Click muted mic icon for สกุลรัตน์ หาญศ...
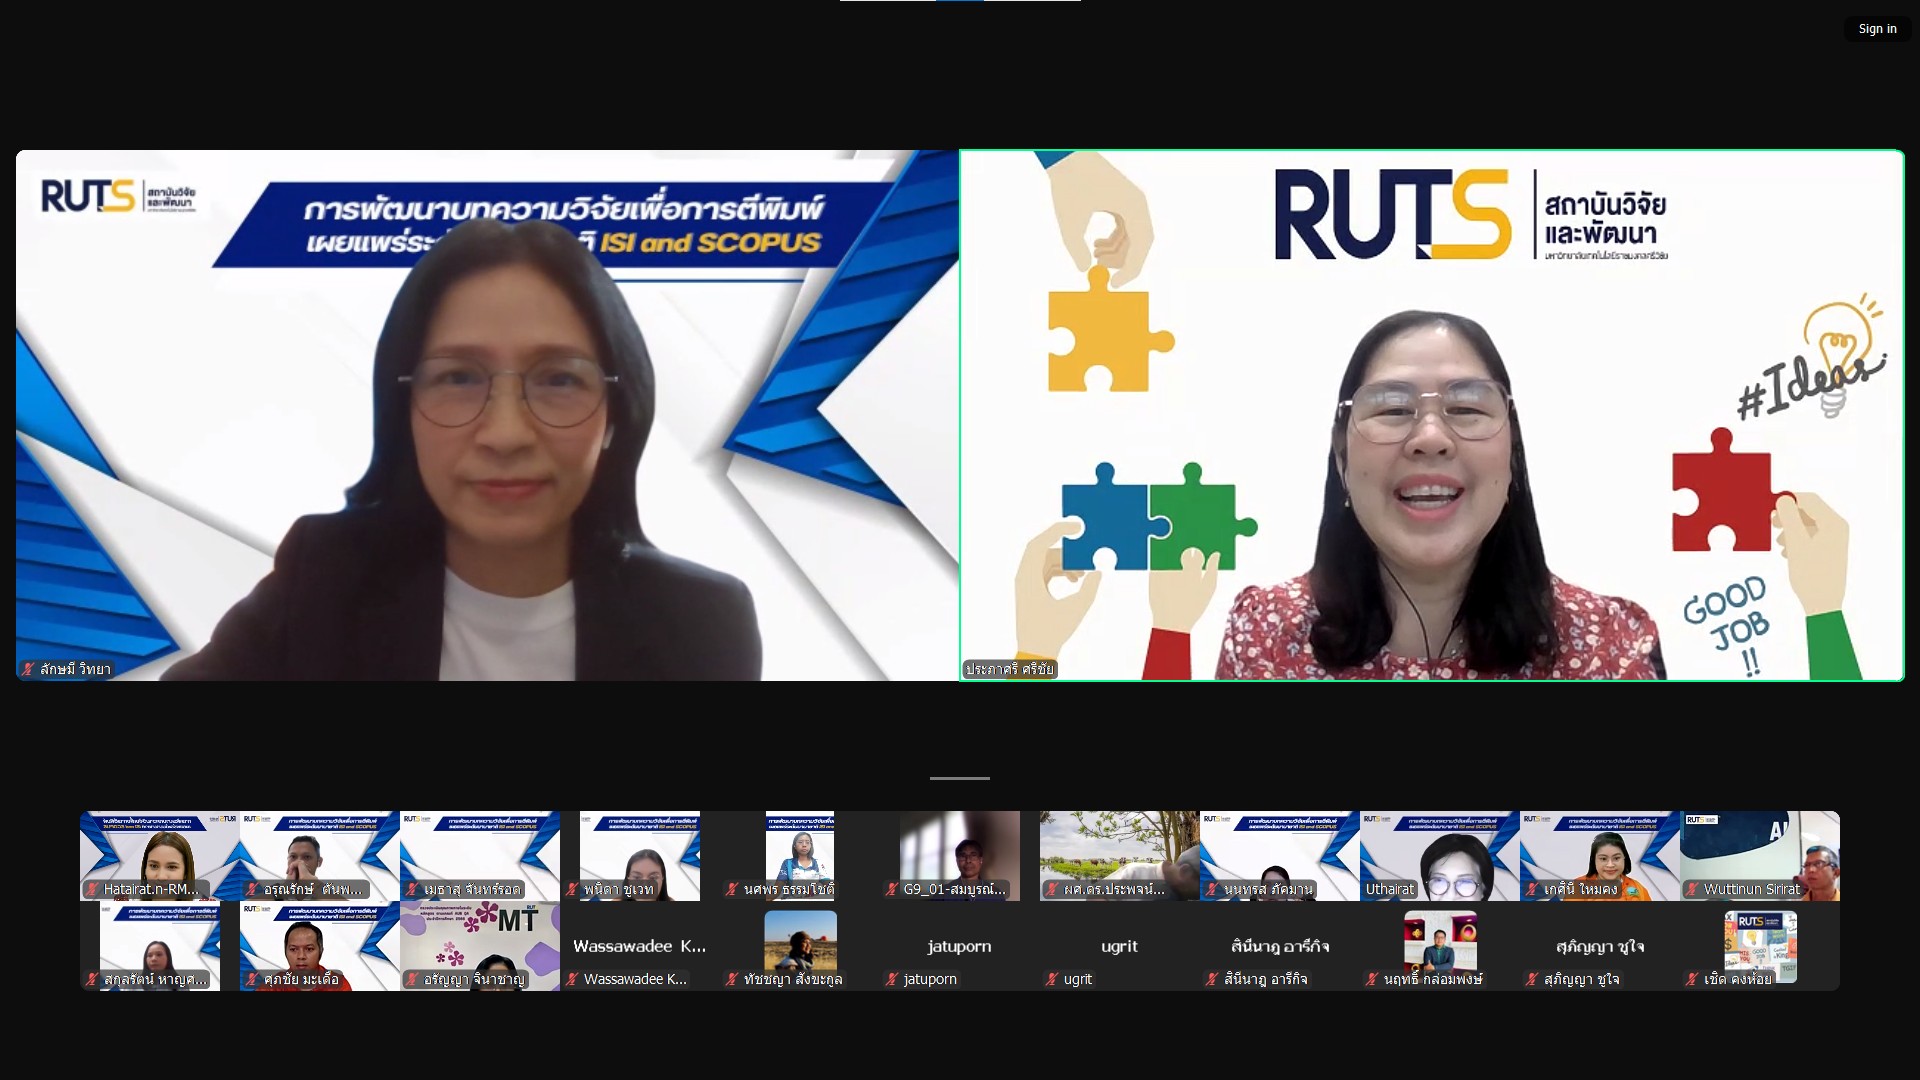The height and width of the screenshot is (1080, 1920). [92, 979]
